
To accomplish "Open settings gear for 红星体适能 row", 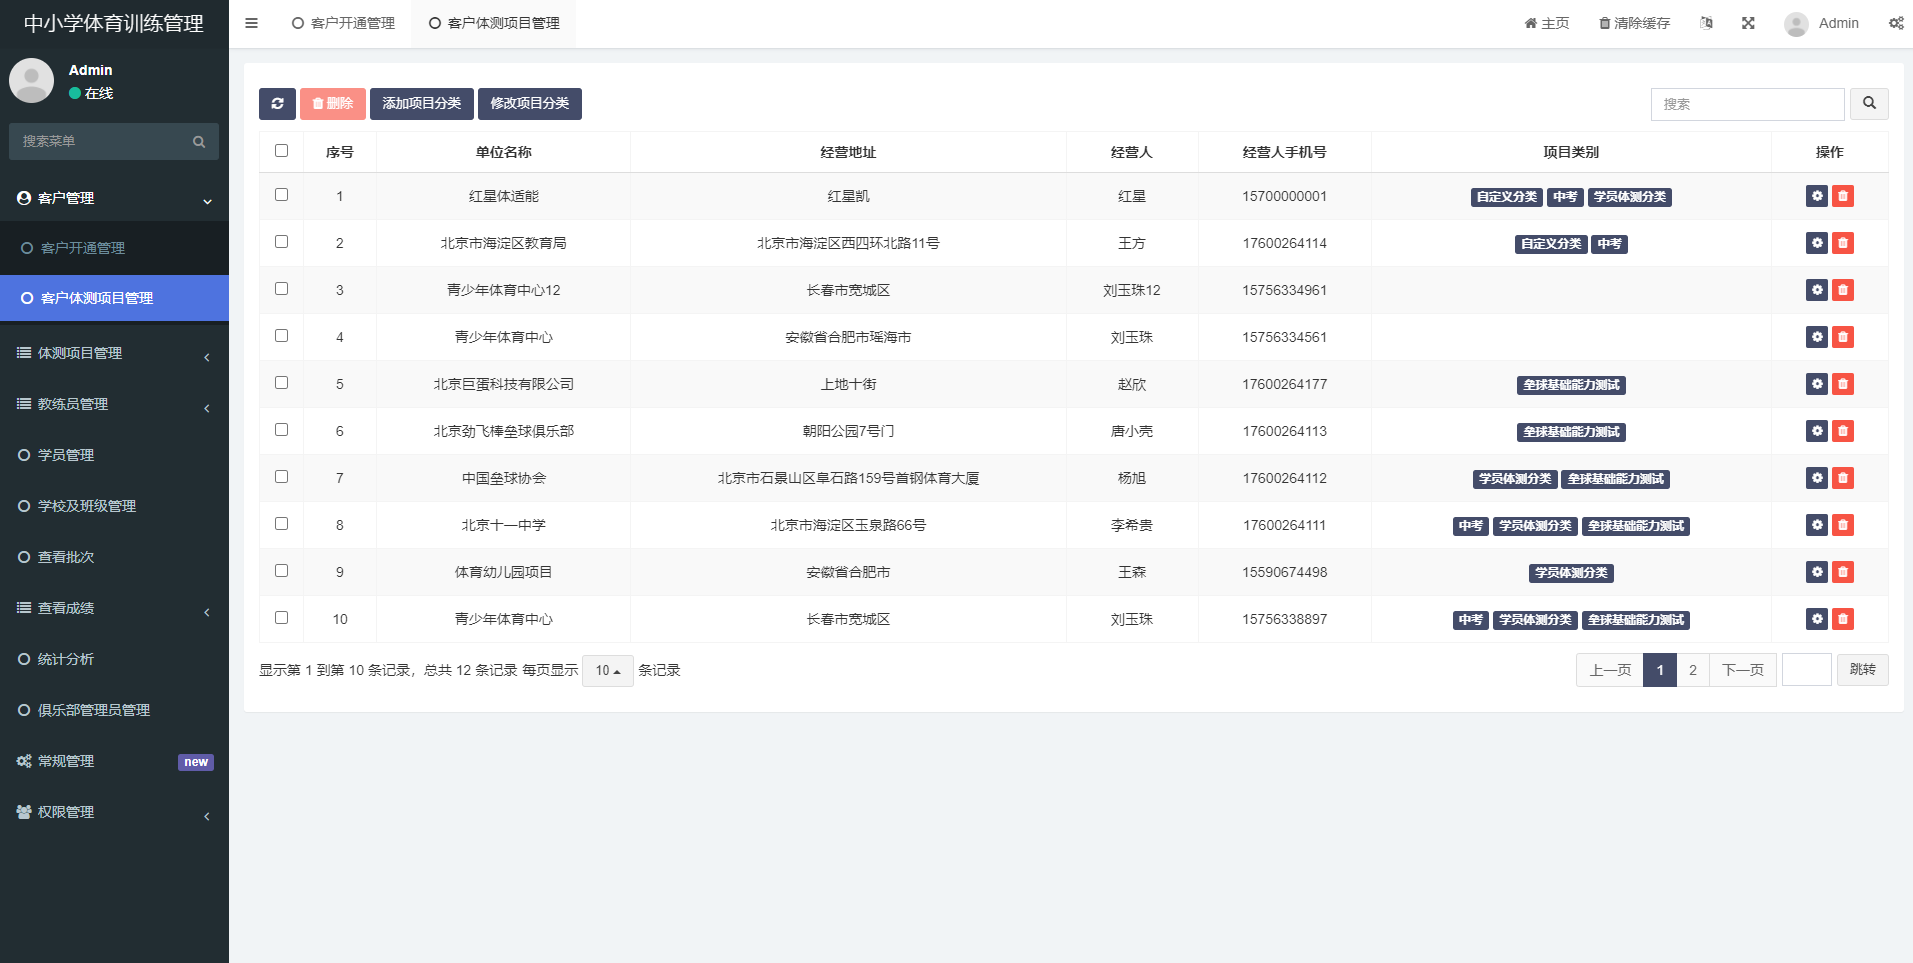I will 1816,196.
